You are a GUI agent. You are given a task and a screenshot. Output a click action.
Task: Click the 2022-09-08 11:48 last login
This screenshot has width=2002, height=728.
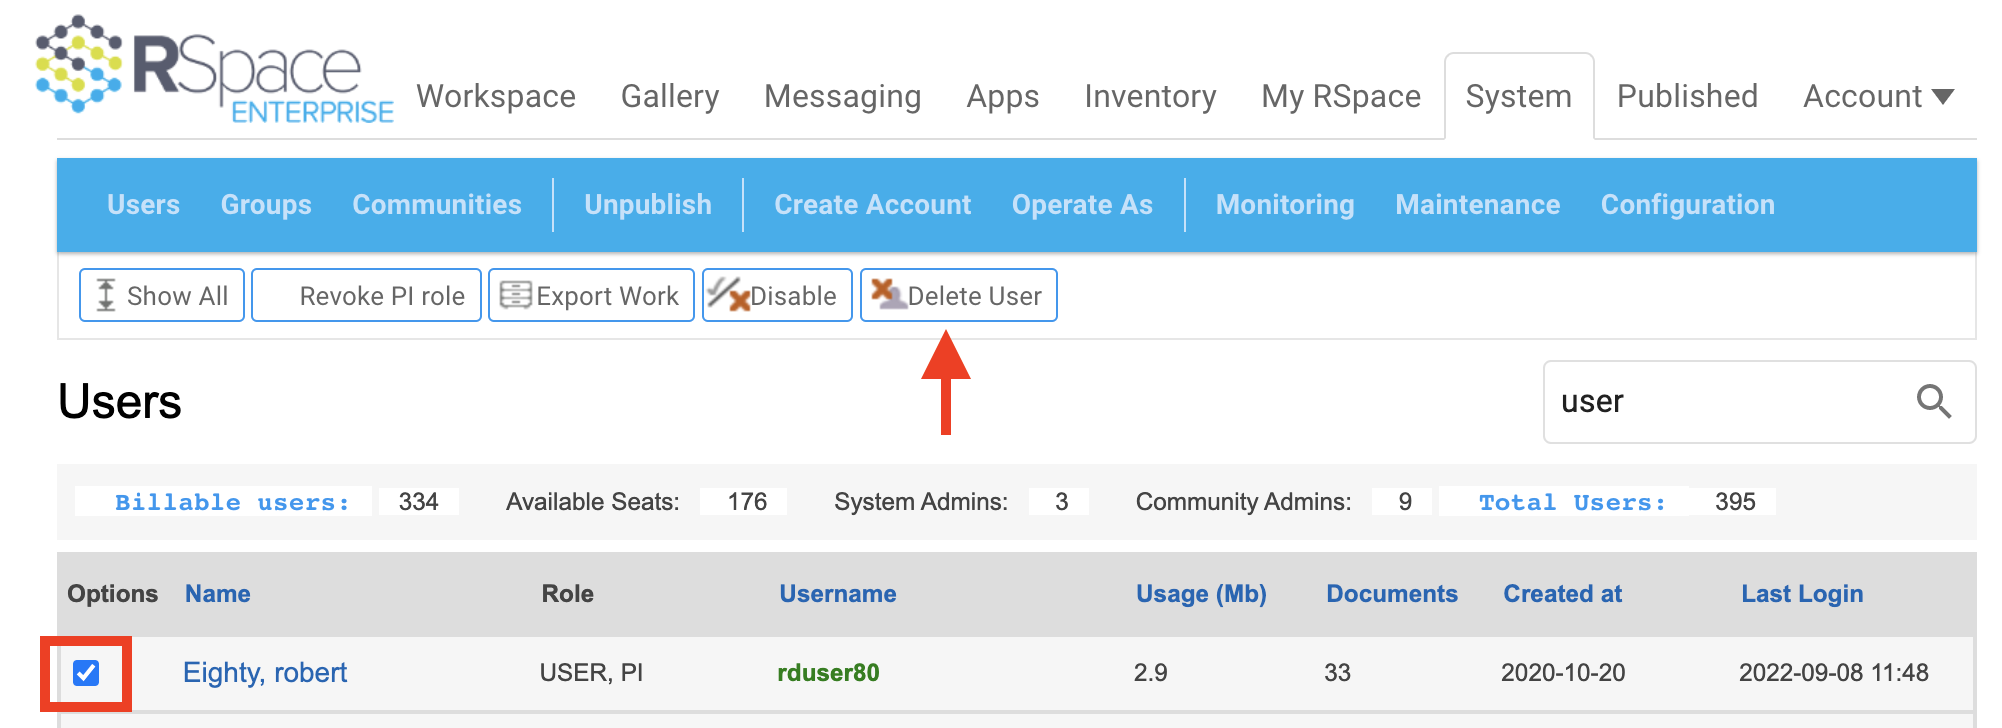coord(1834,673)
